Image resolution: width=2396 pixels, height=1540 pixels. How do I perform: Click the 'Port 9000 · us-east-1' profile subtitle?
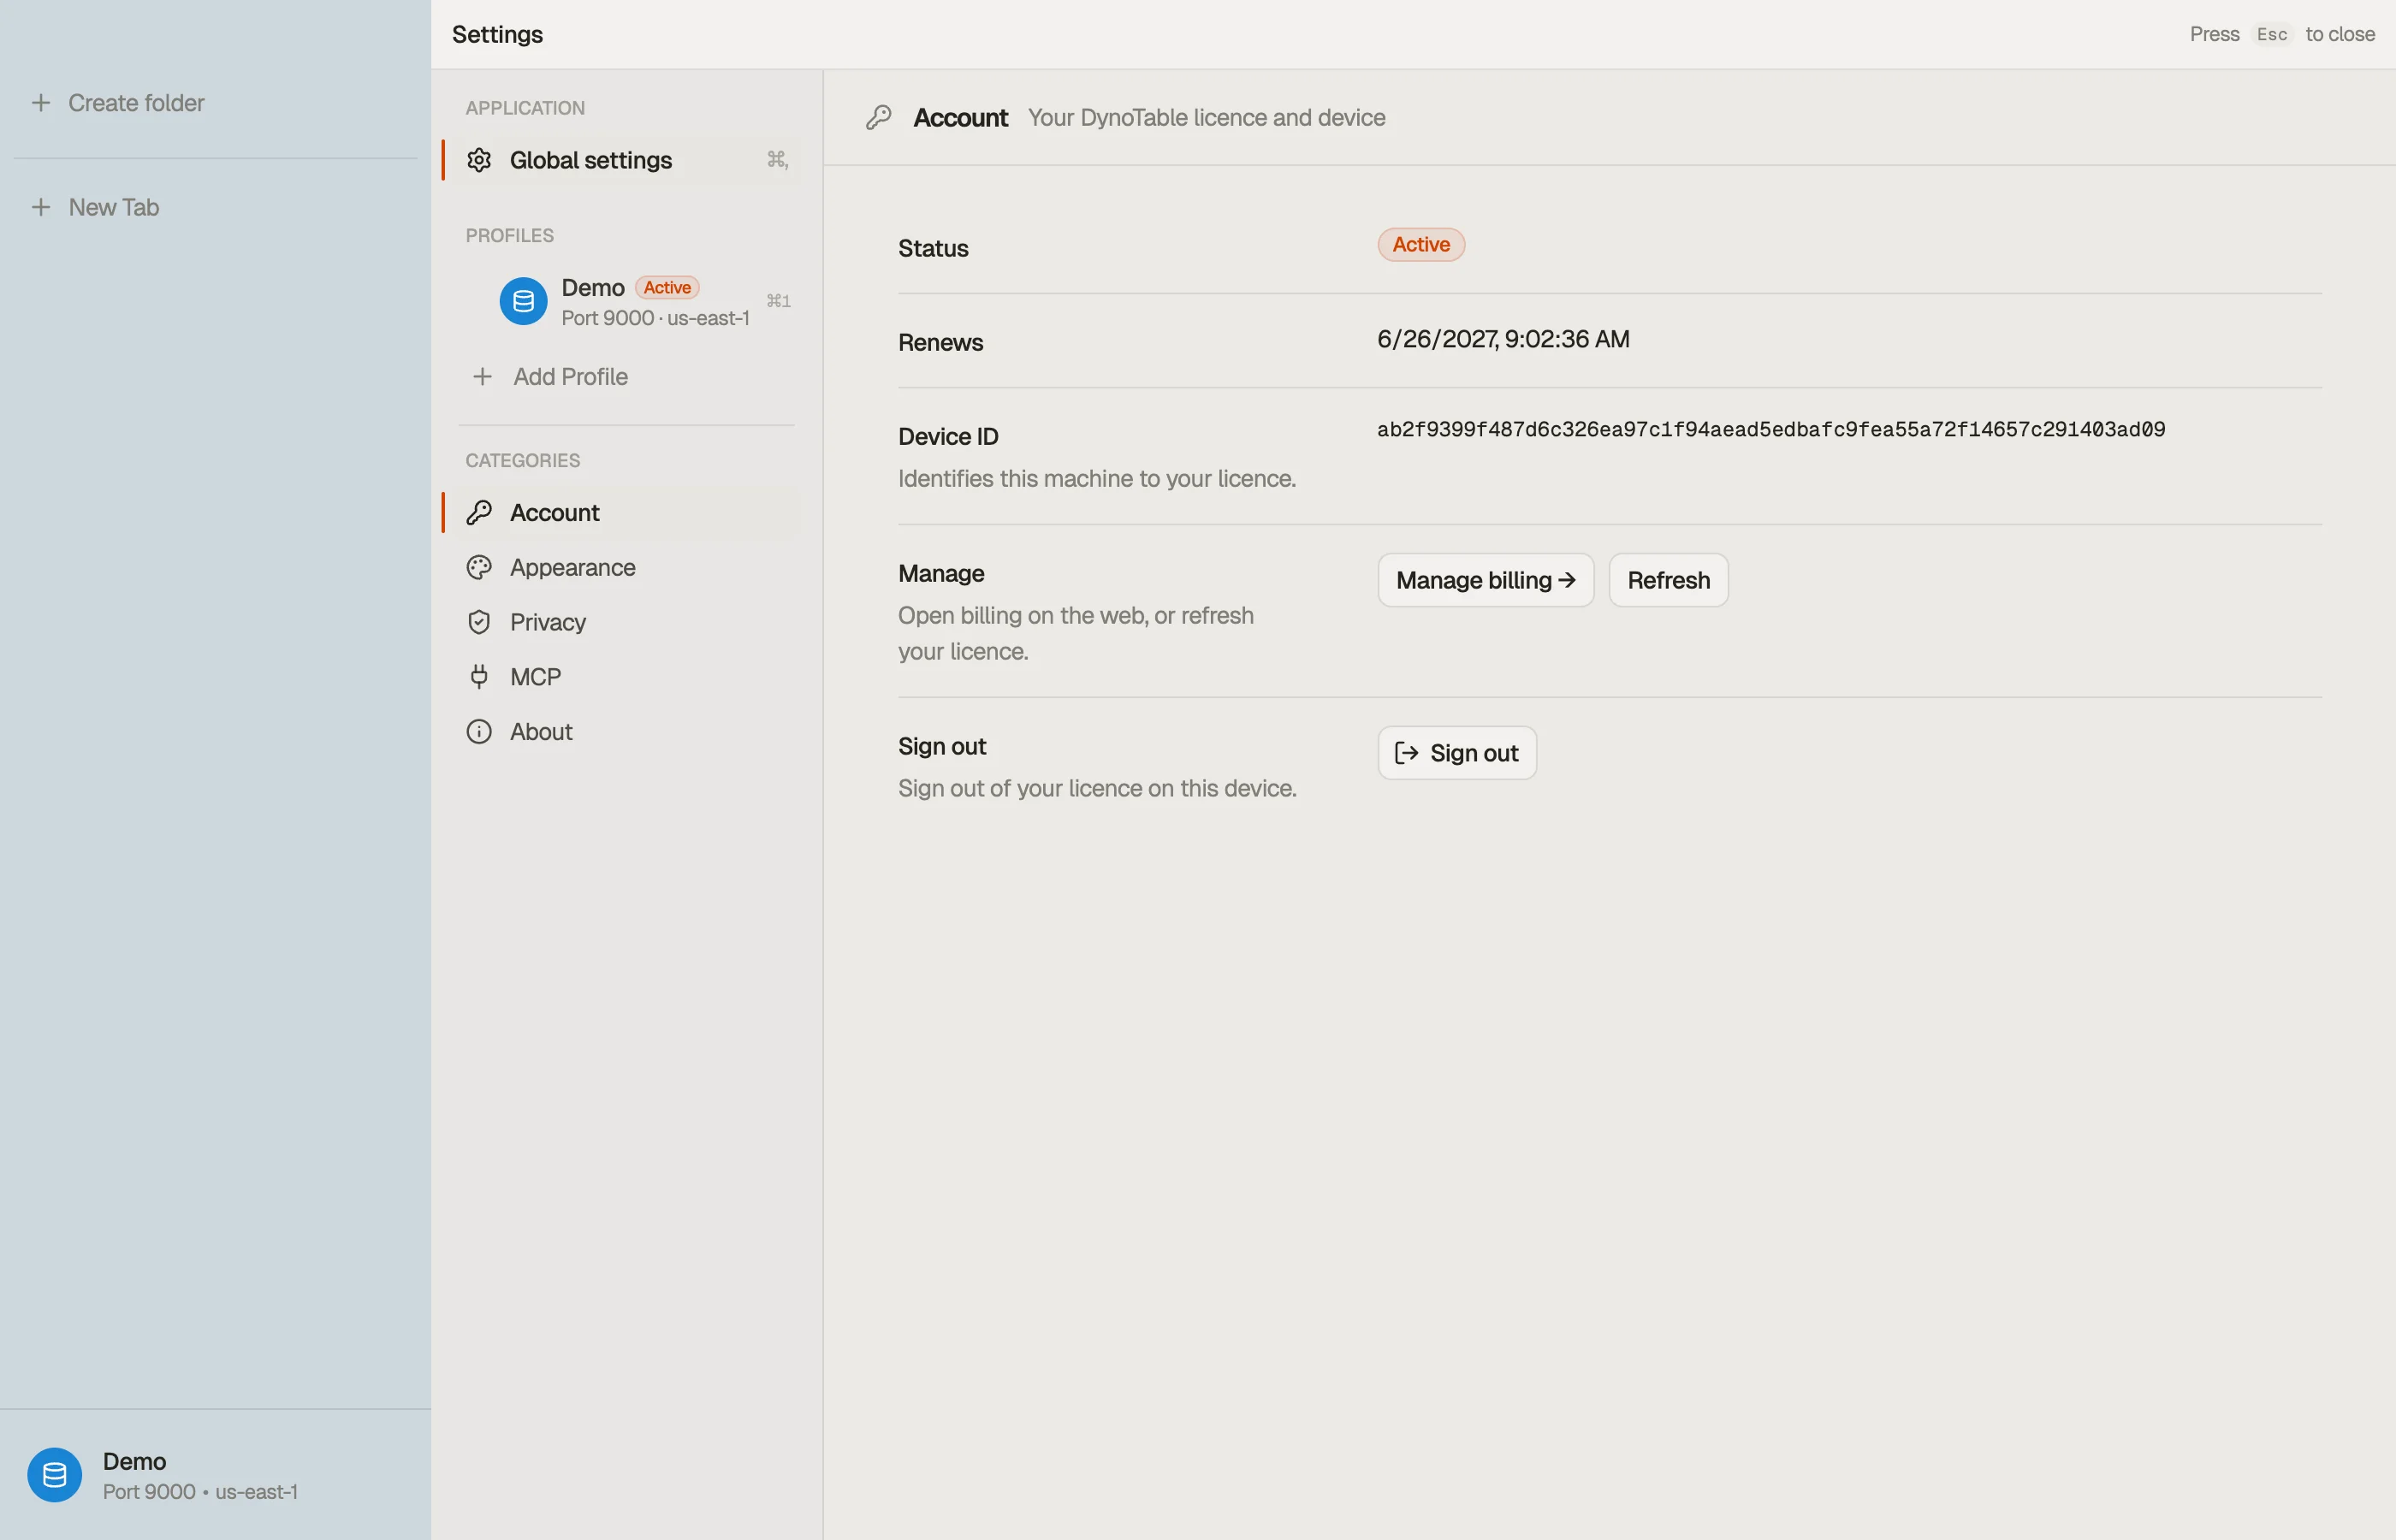pyautogui.click(x=655, y=318)
